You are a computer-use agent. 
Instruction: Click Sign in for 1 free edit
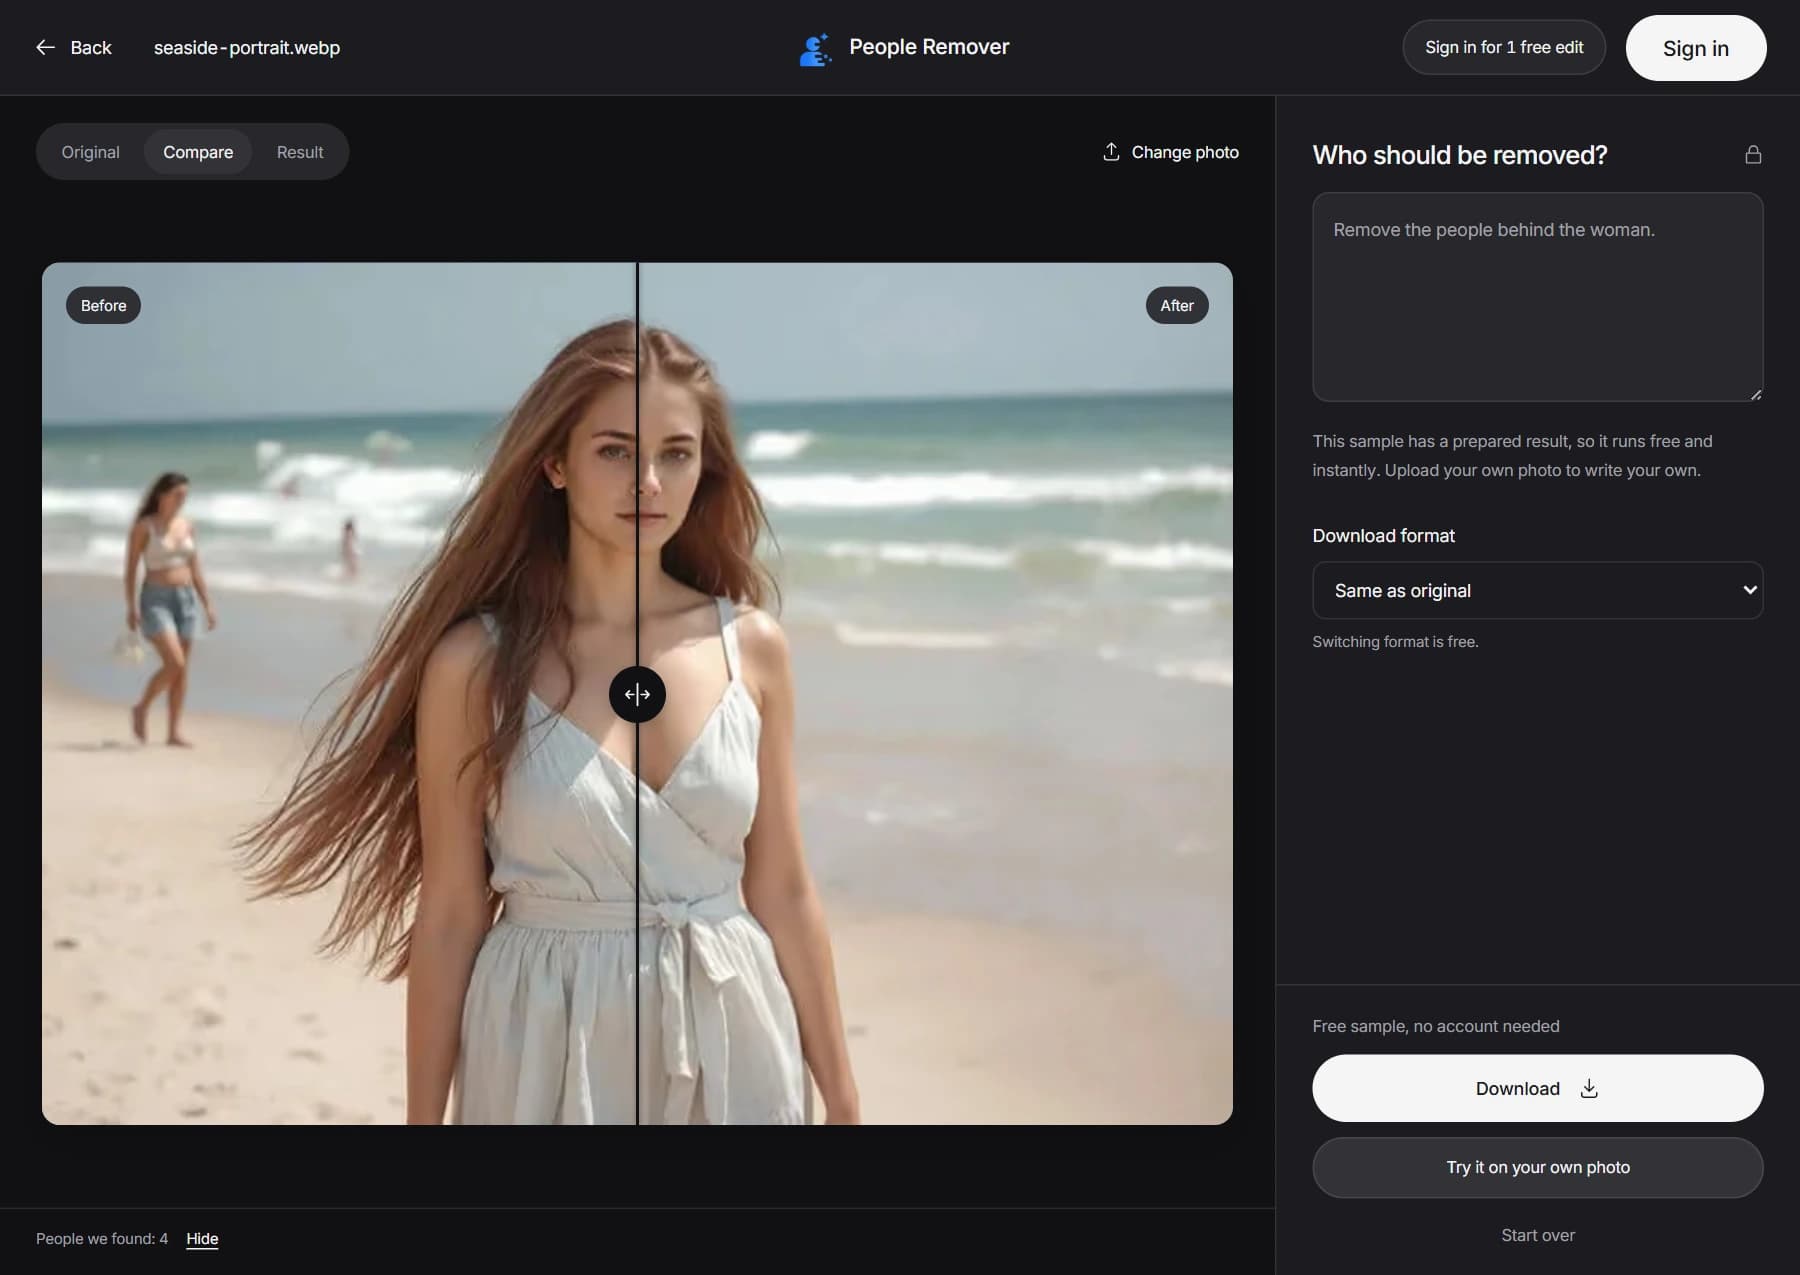1504,47
